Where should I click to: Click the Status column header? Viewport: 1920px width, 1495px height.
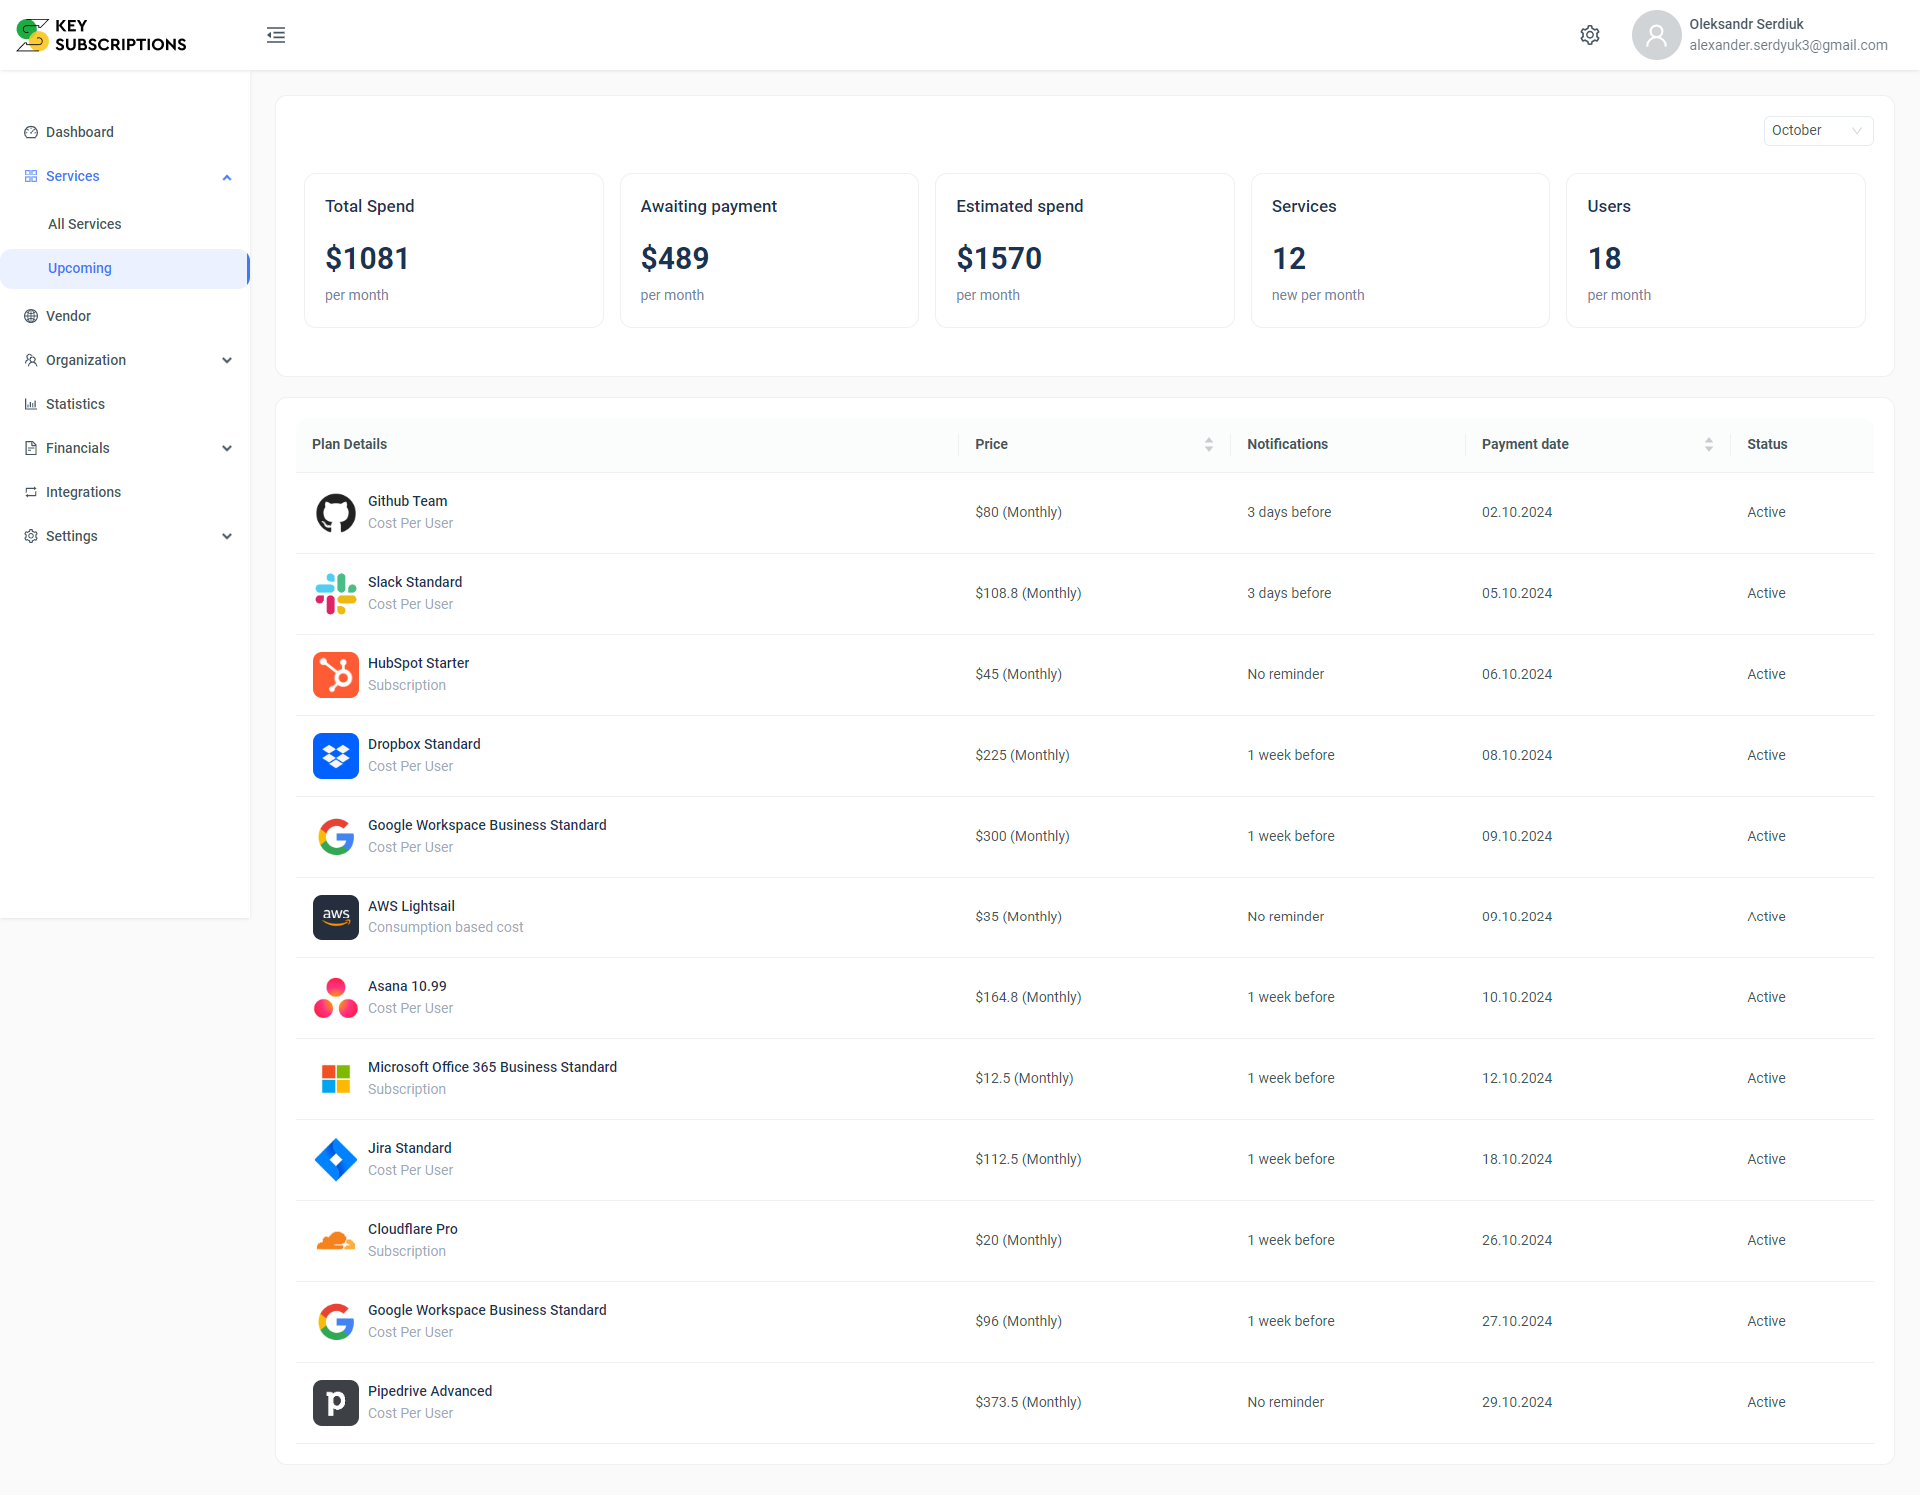tap(1767, 444)
